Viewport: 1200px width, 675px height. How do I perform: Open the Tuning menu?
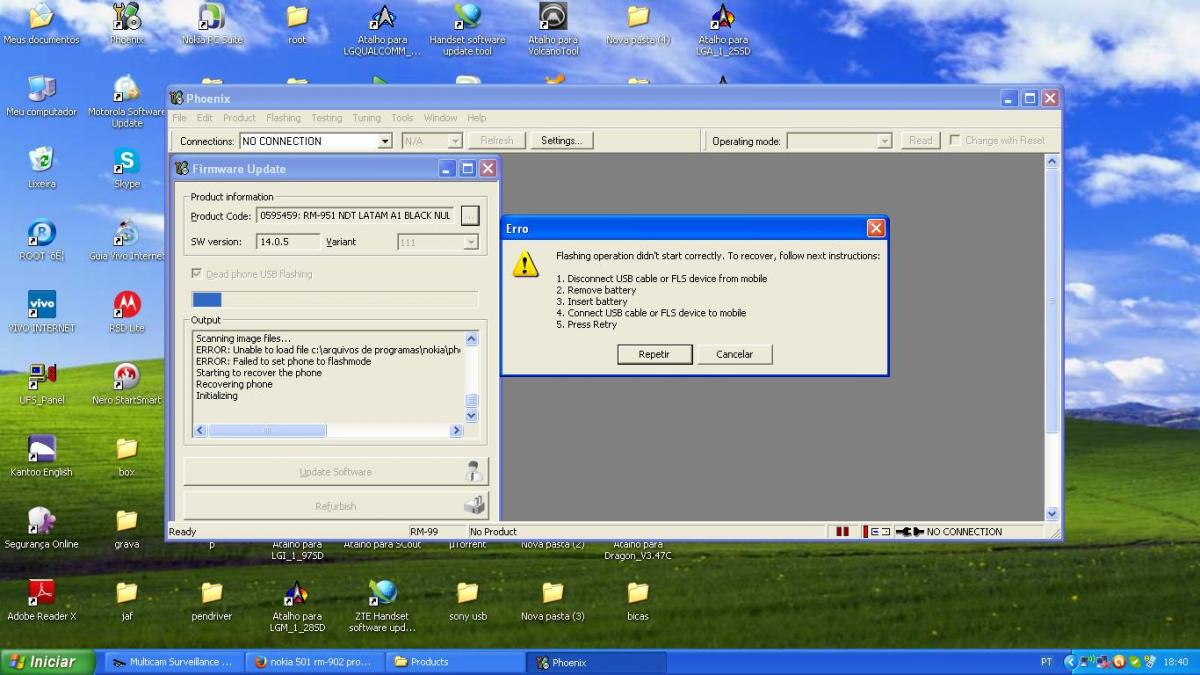366,118
